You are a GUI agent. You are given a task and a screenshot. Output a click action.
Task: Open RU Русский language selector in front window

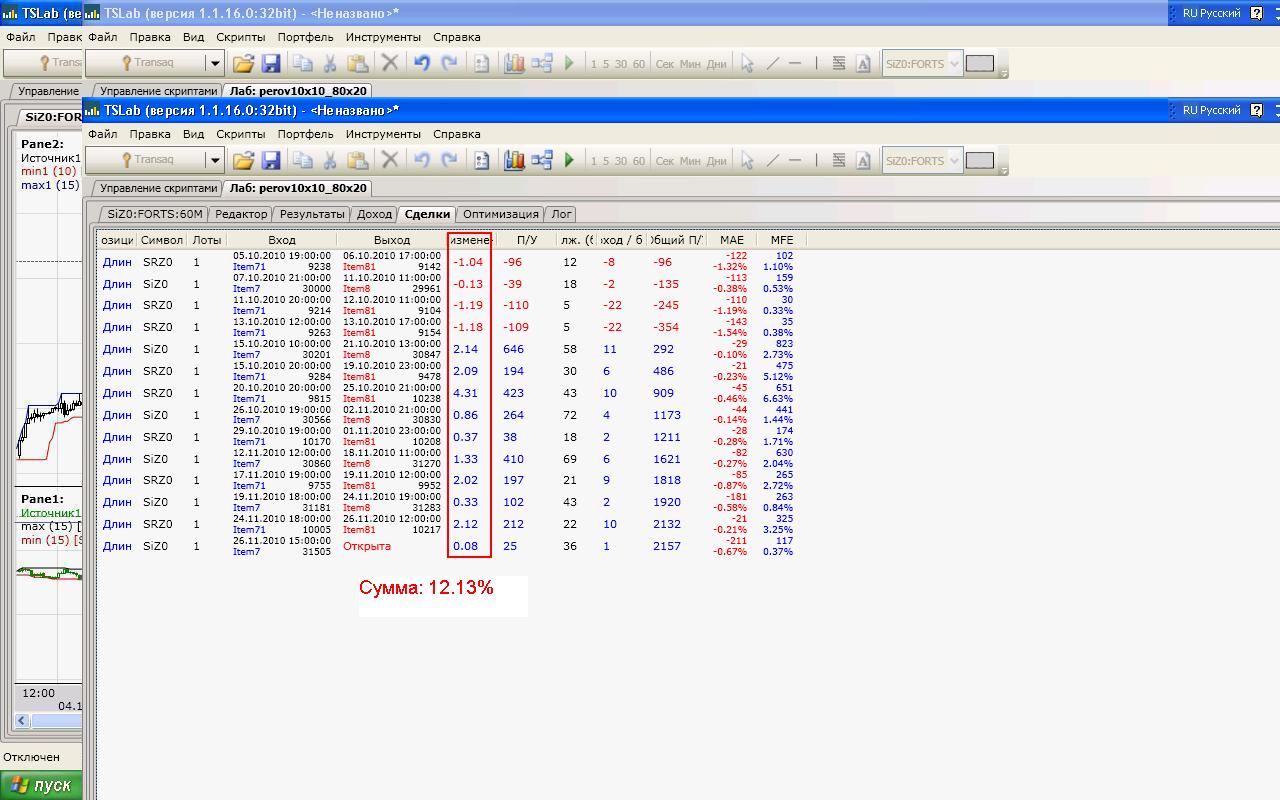[1211, 110]
